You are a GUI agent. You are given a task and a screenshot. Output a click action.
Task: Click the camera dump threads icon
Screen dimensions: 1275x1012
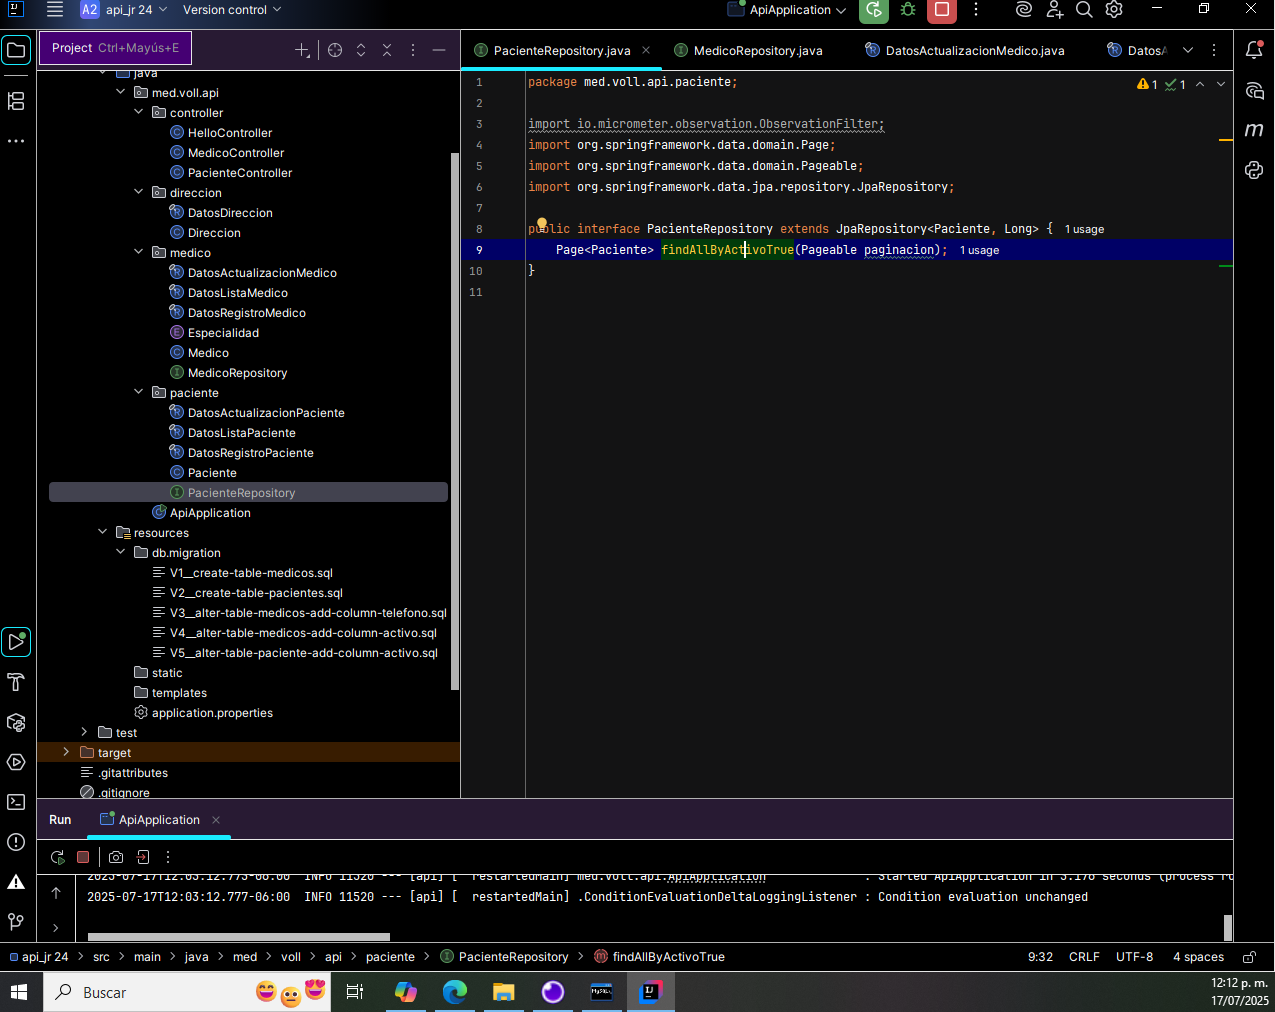[x=116, y=857]
